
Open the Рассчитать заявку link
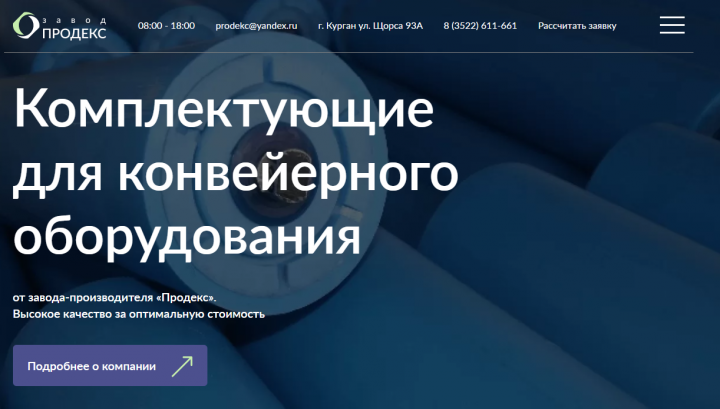[x=577, y=26]
